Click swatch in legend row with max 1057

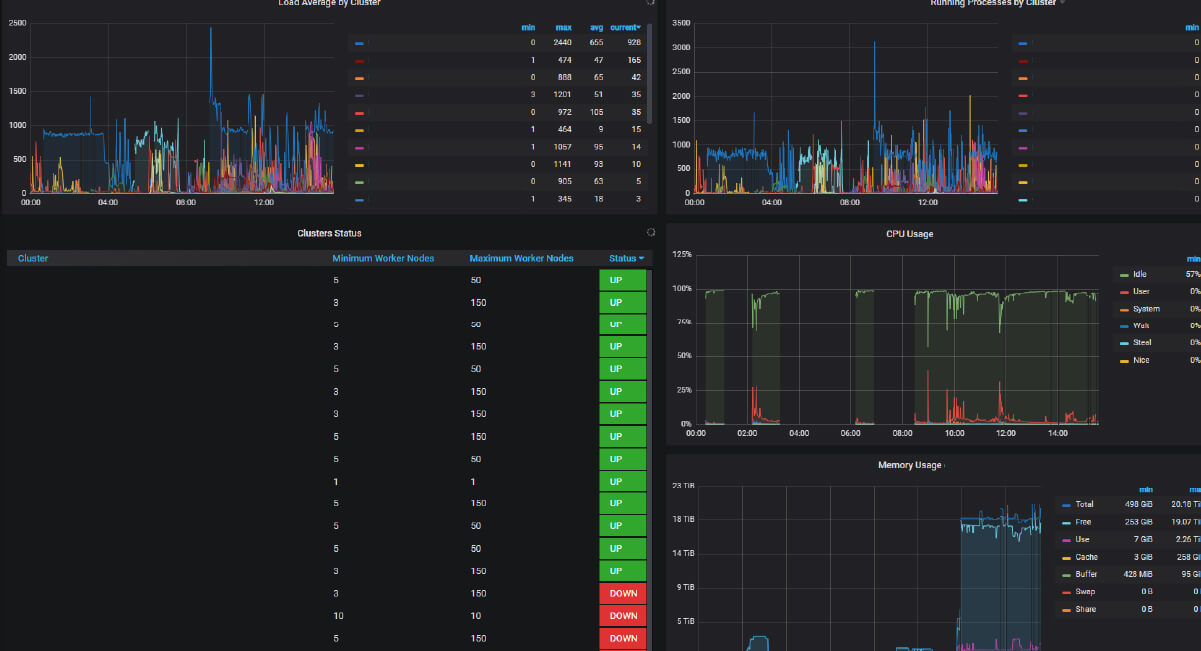coord(359,147)
